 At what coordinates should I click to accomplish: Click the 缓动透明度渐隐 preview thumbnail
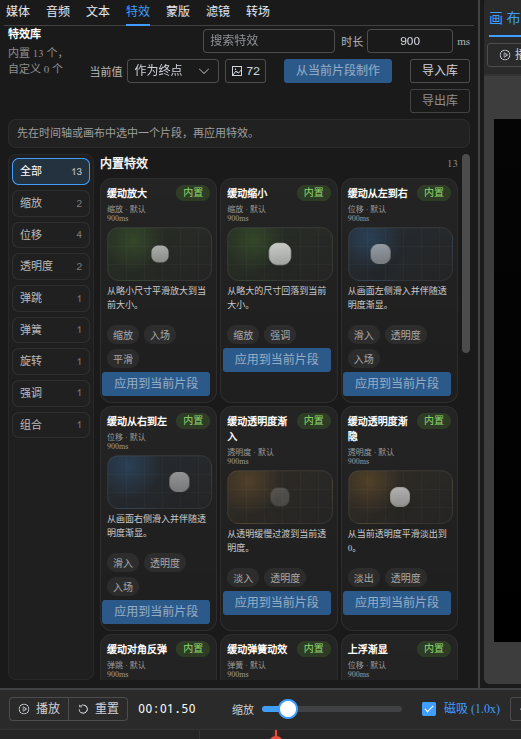point(400,497)
